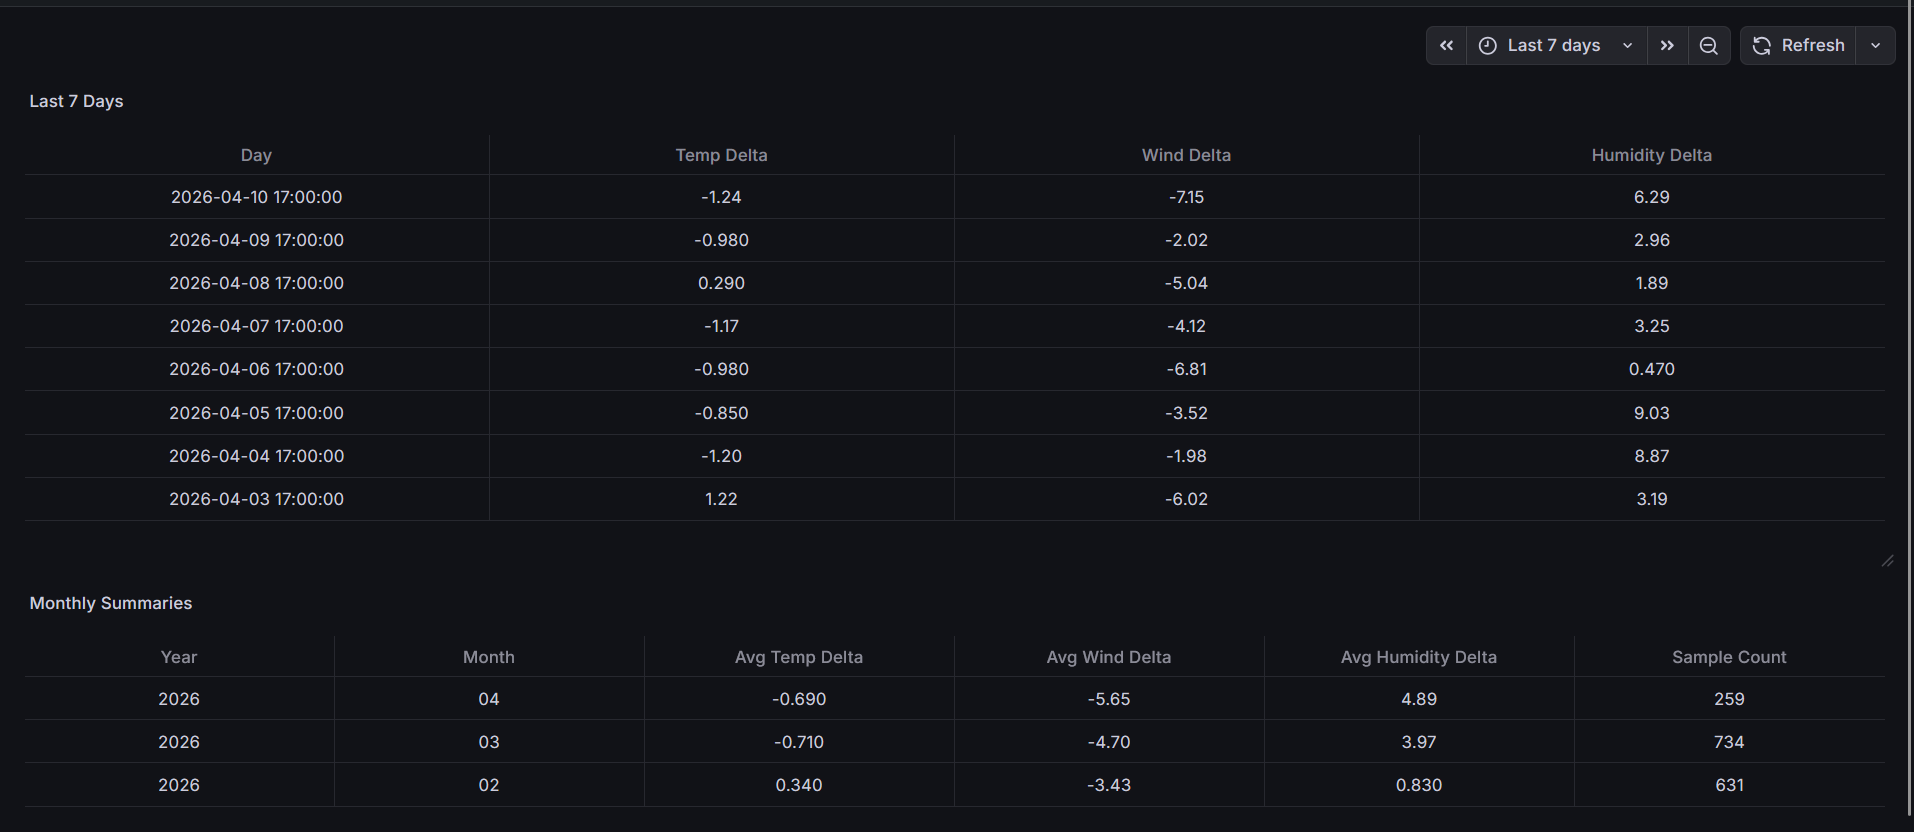Click the Refresh button

(1798, 45)
